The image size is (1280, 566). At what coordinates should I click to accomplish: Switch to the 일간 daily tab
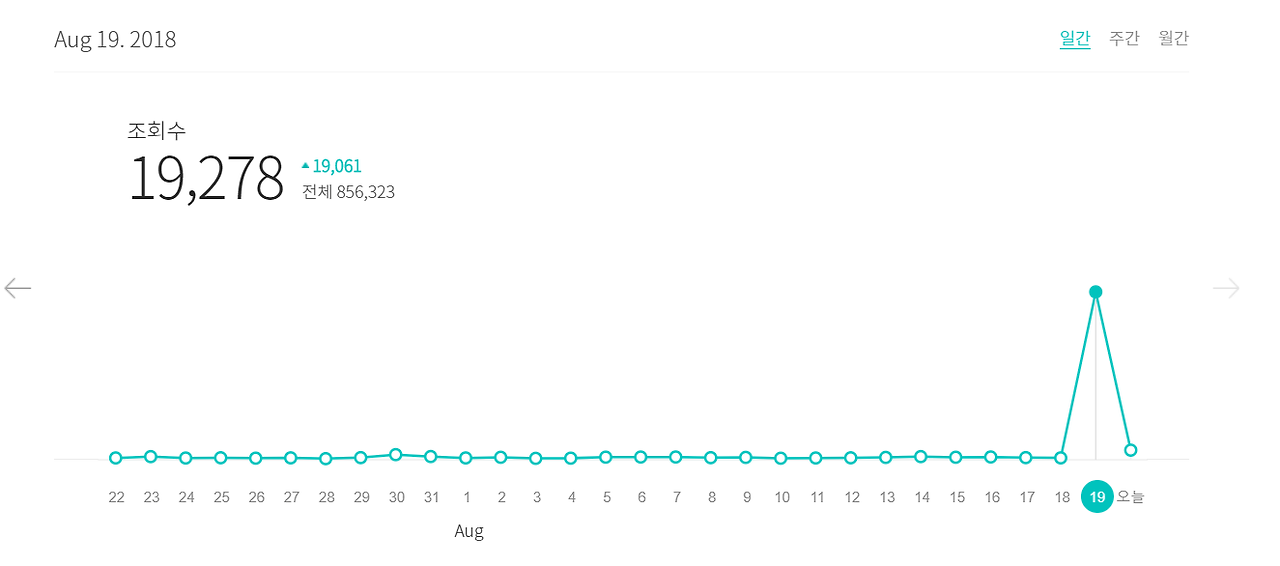coord(1075,38)
